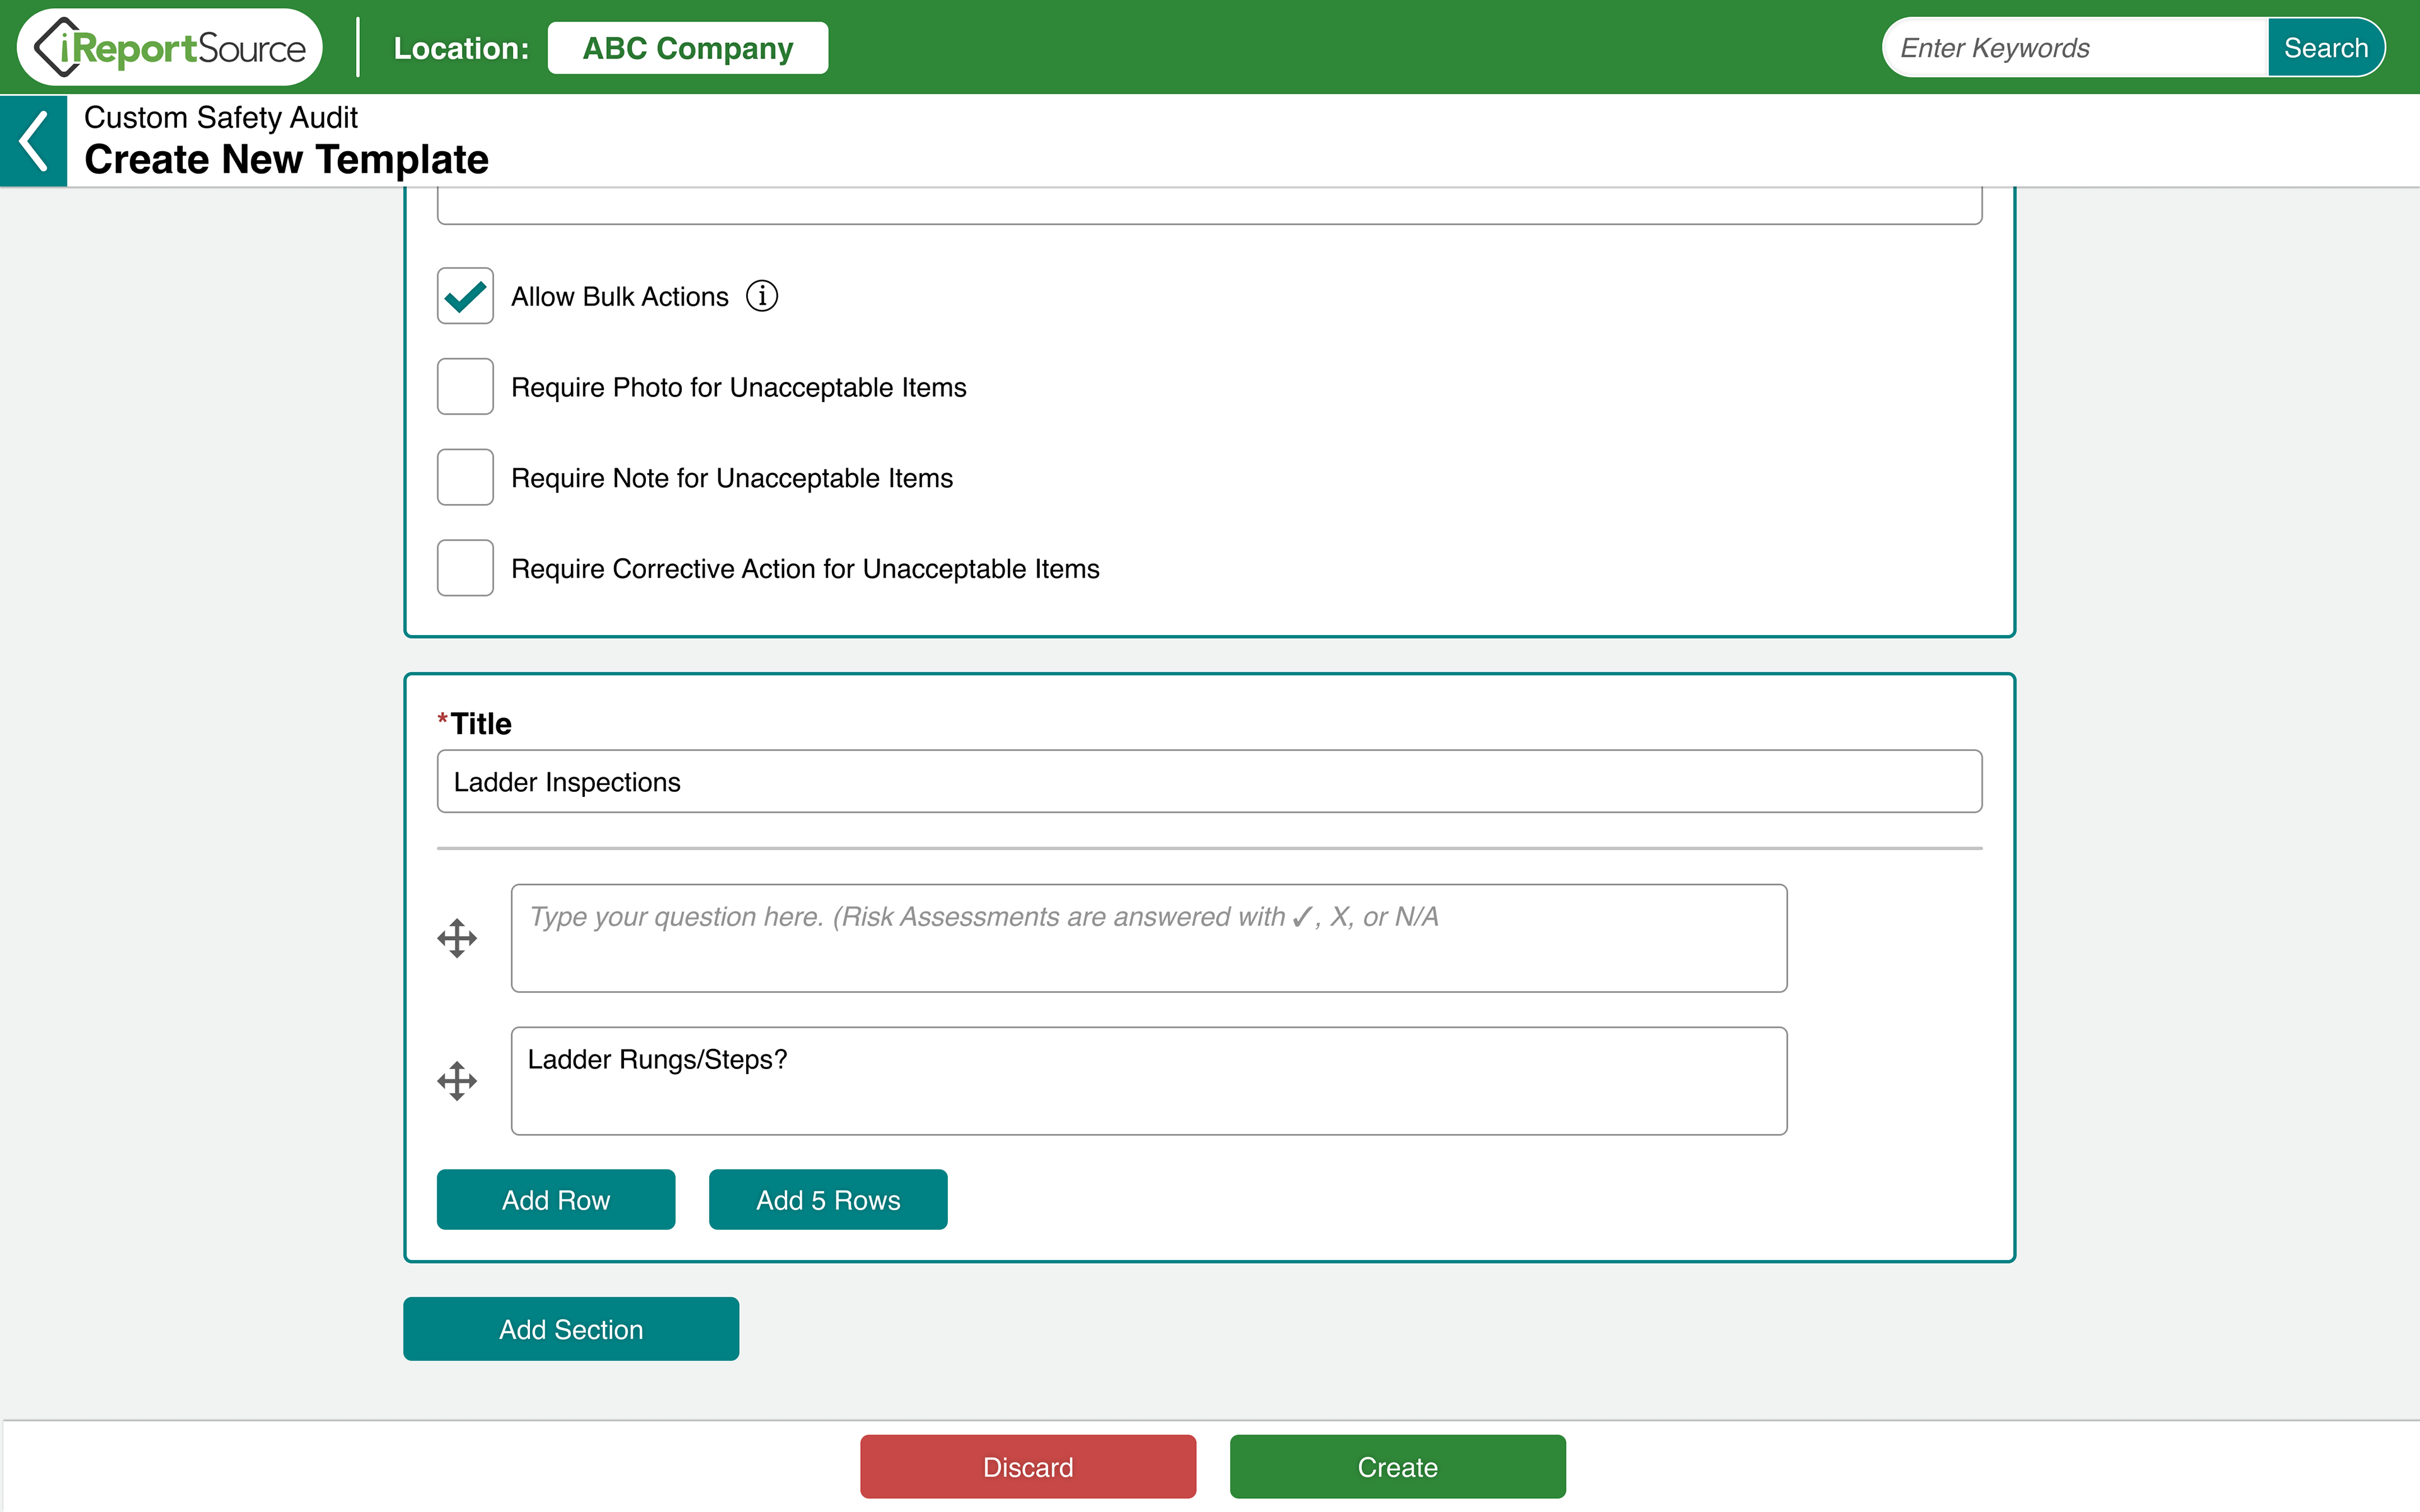Click the Custom Safety Audit breadcrumb text
The image size is (2420, 1512).
221,117
